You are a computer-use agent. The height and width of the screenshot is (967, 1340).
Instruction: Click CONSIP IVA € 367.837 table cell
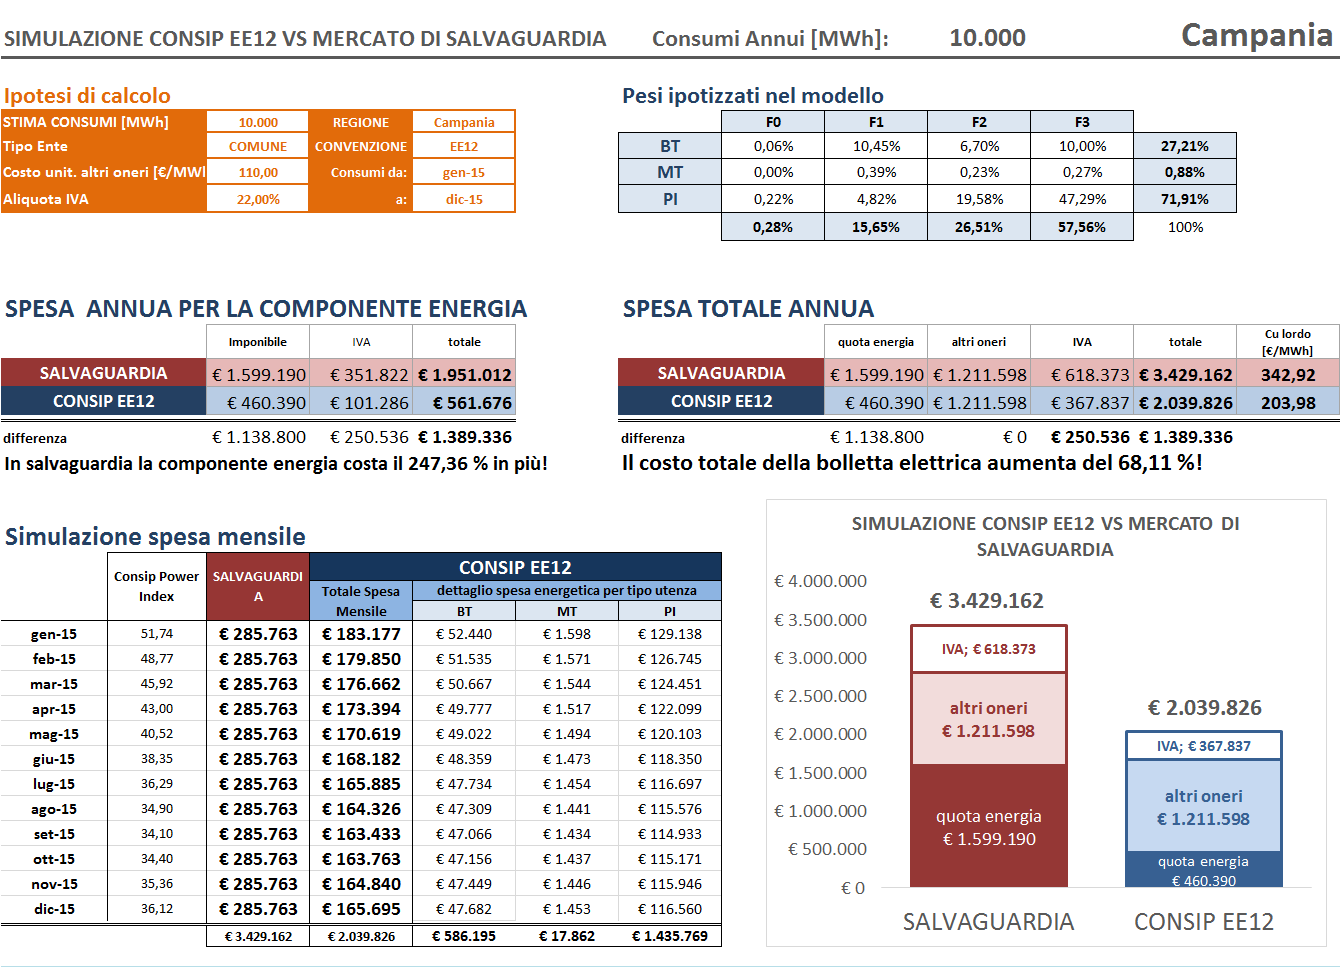pos(1082,402)
